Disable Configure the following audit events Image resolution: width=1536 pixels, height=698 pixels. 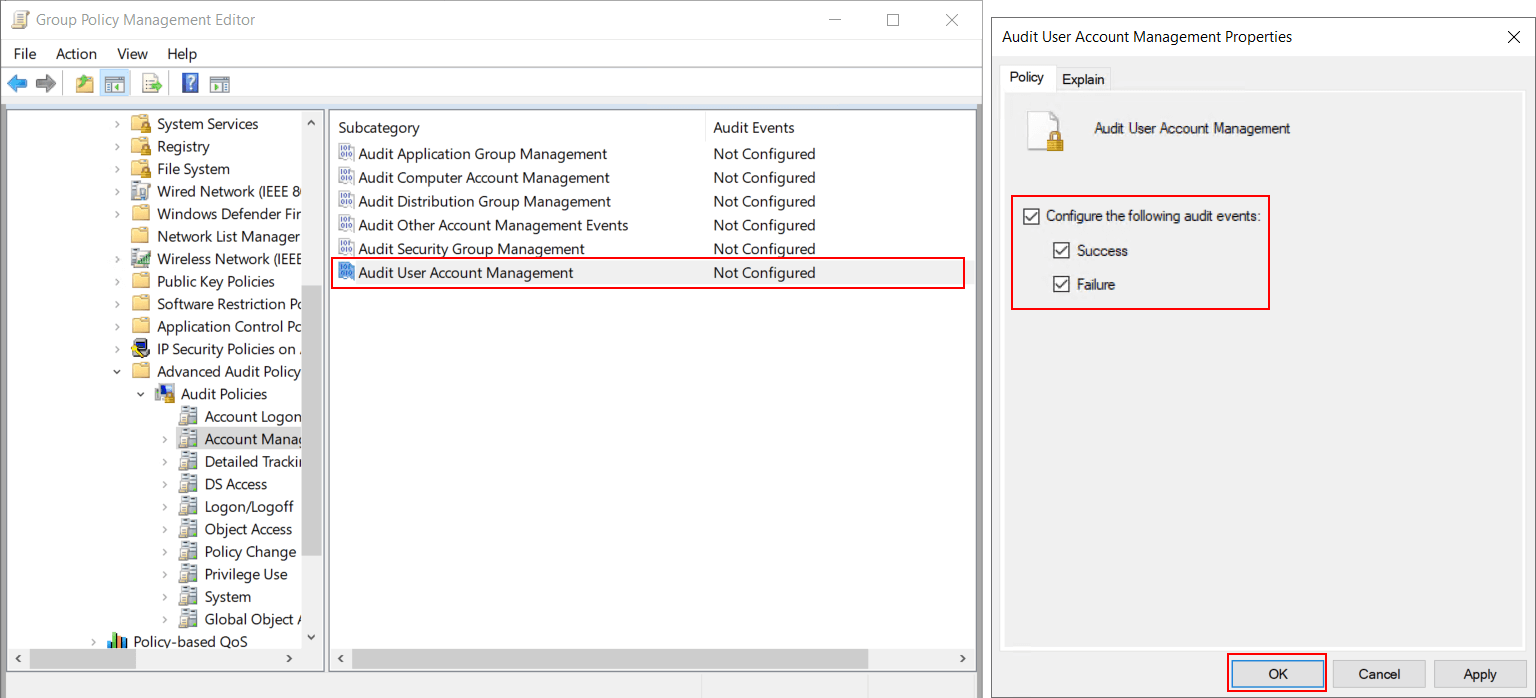coord(1033,216)
